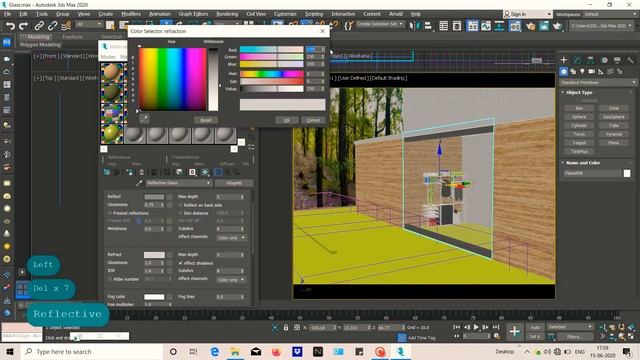
Task: Click the Box primitive button
Action: coord(579,108)
